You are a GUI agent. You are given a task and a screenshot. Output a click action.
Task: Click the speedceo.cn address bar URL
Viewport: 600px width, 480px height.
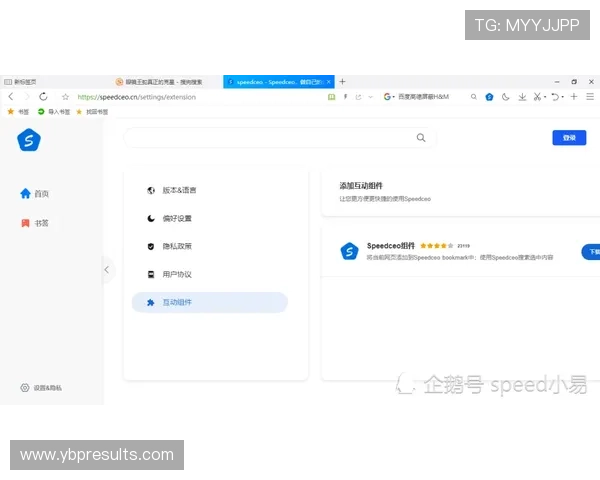point(137,97)
